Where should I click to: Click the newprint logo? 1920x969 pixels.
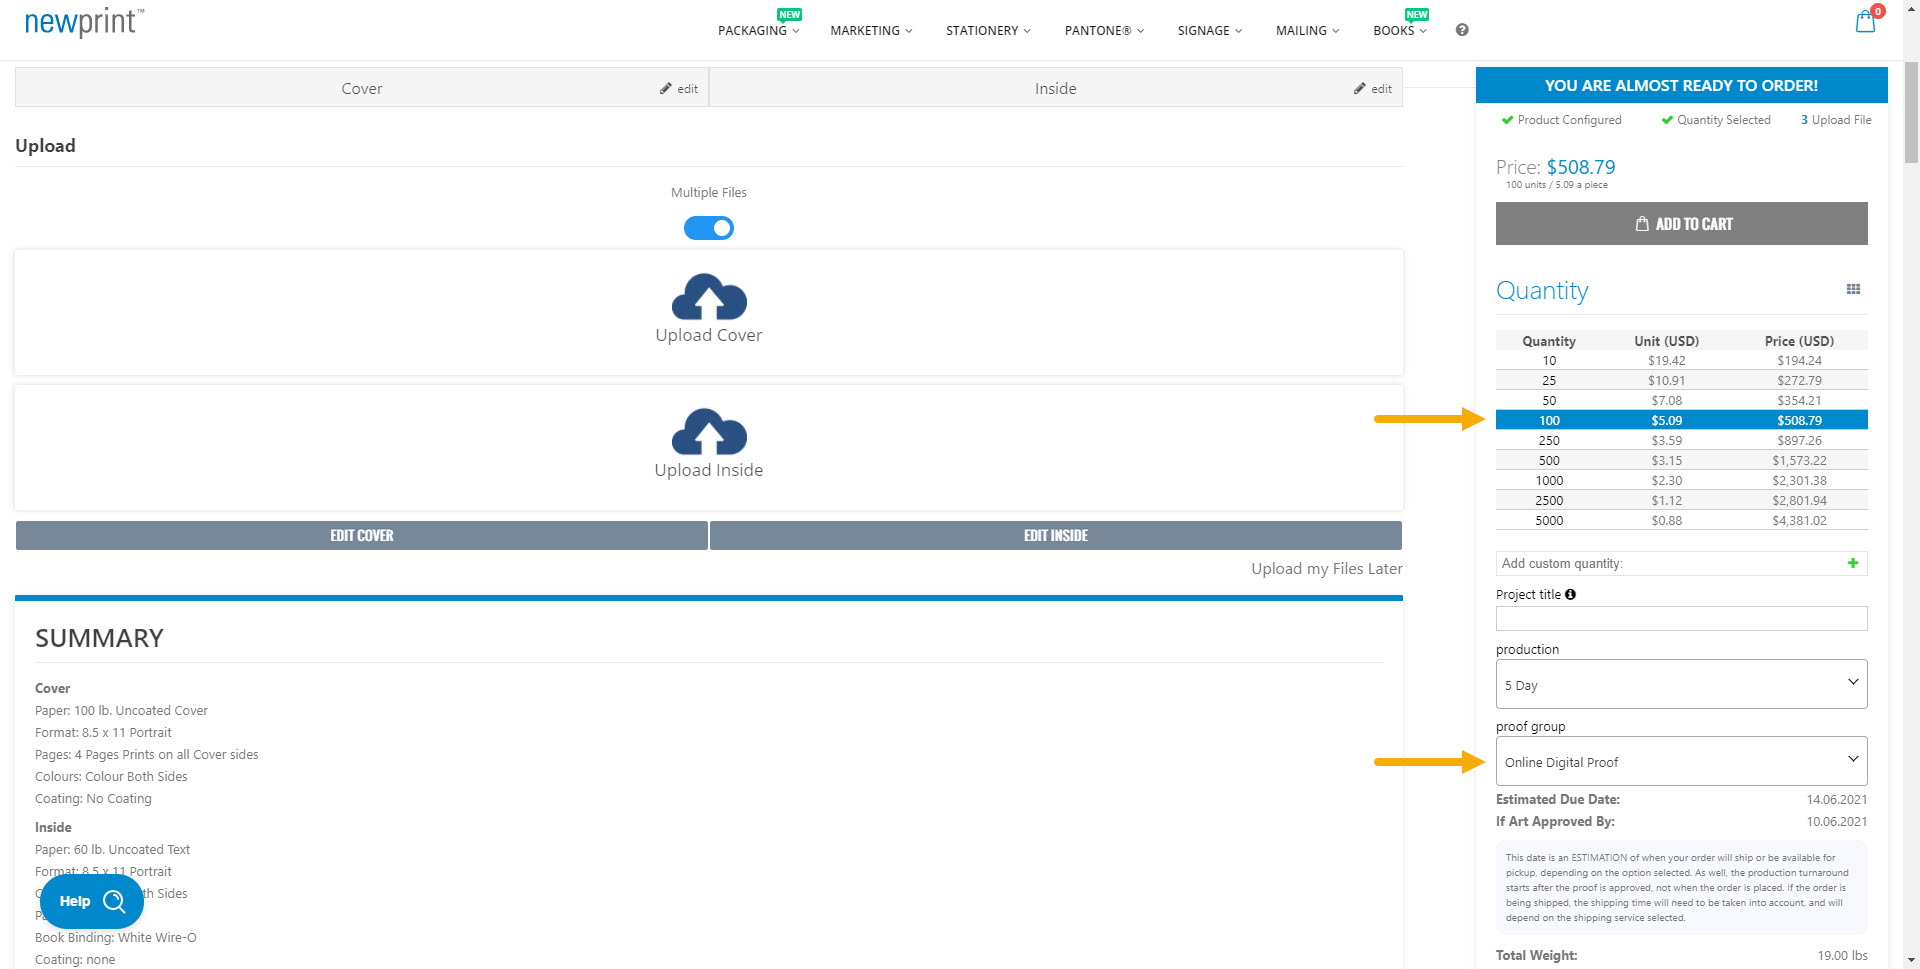coord(83,22)
